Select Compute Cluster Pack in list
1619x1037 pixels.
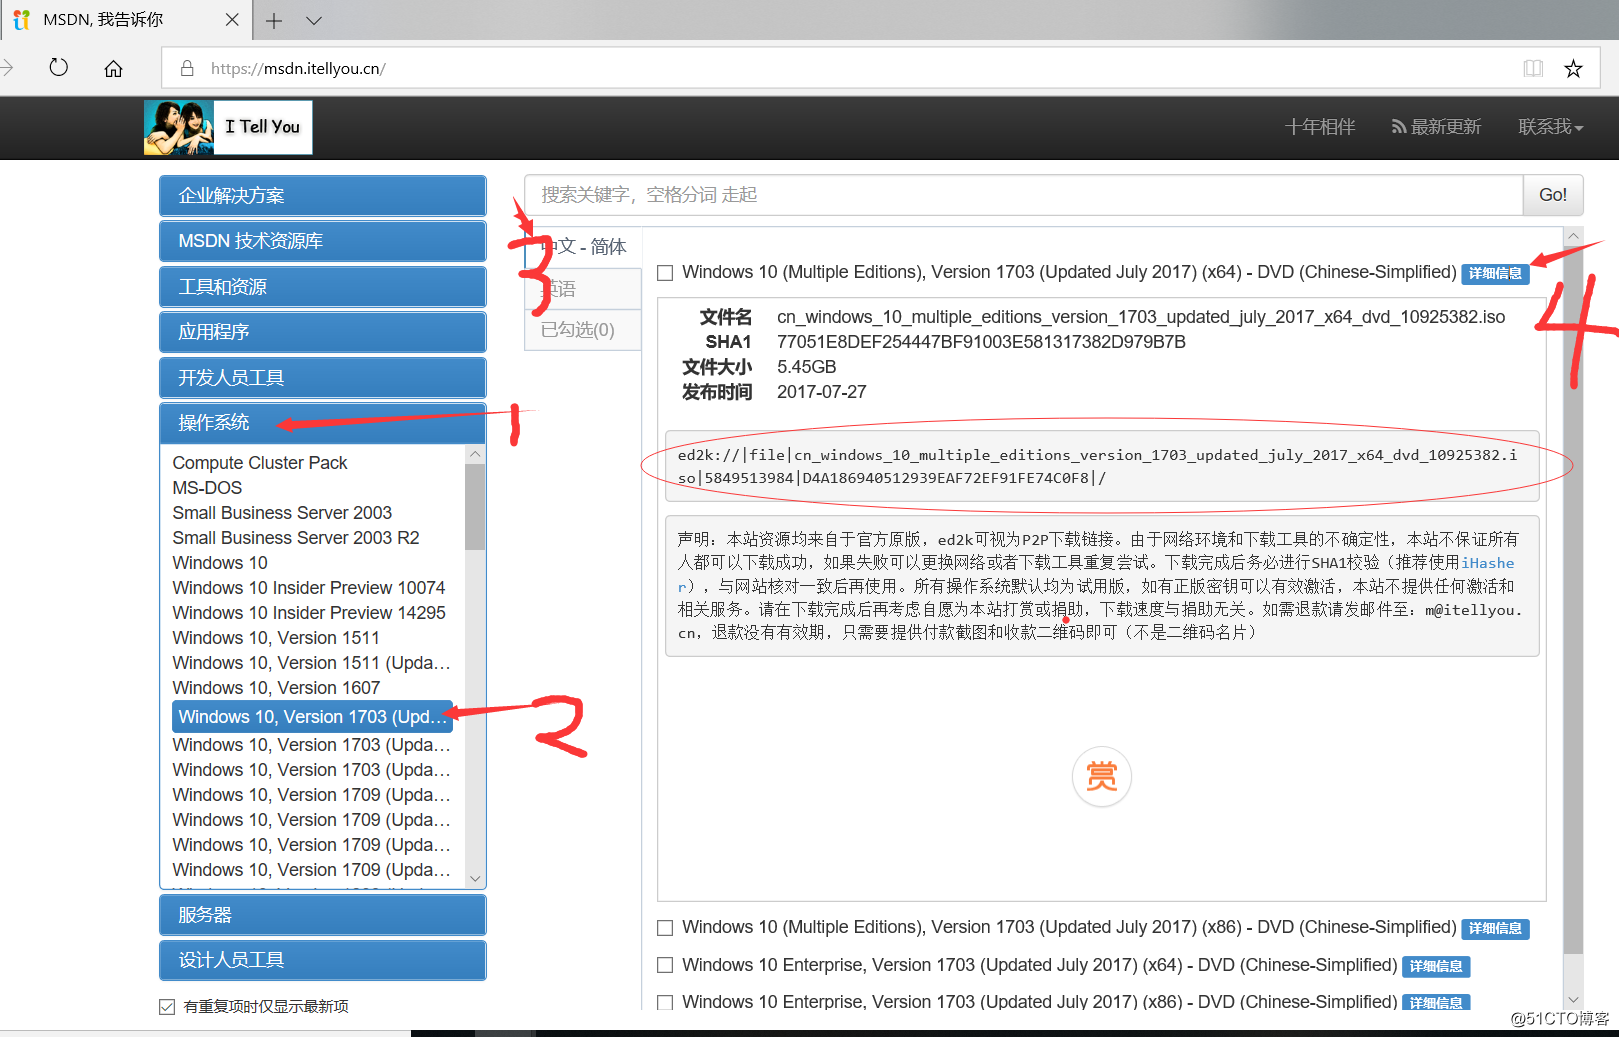(260, 463)
